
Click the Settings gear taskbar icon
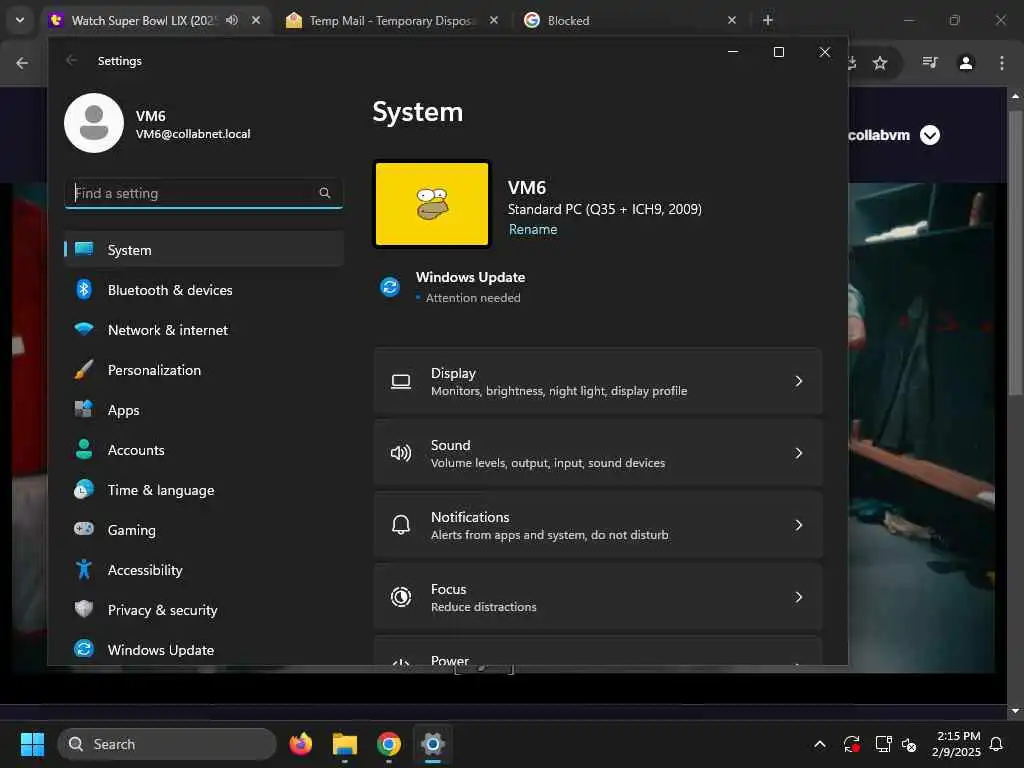coord(432,744)
